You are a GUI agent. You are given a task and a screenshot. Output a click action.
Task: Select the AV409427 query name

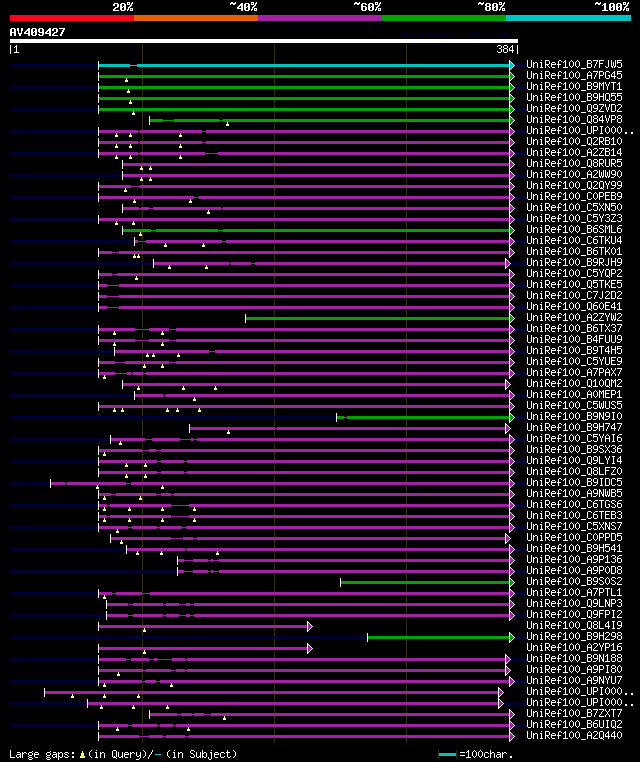[37, 32]
